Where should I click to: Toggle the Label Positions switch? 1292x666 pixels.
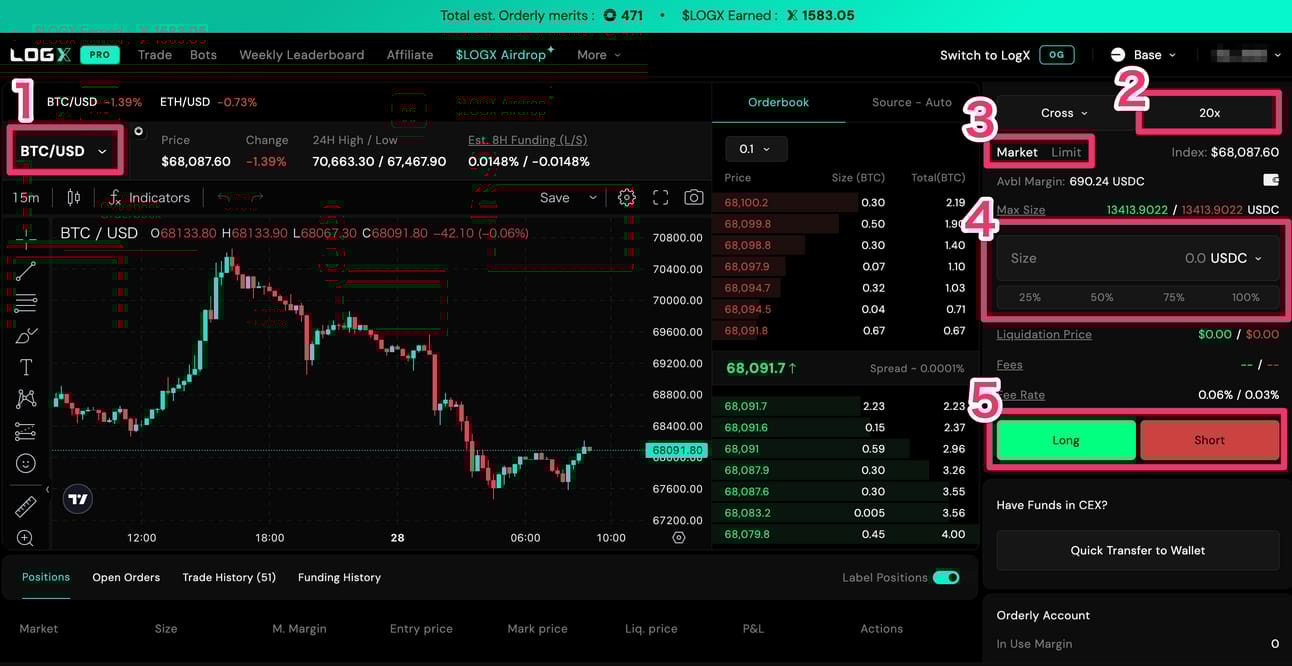pyautogui.click(x=946, y=577)
